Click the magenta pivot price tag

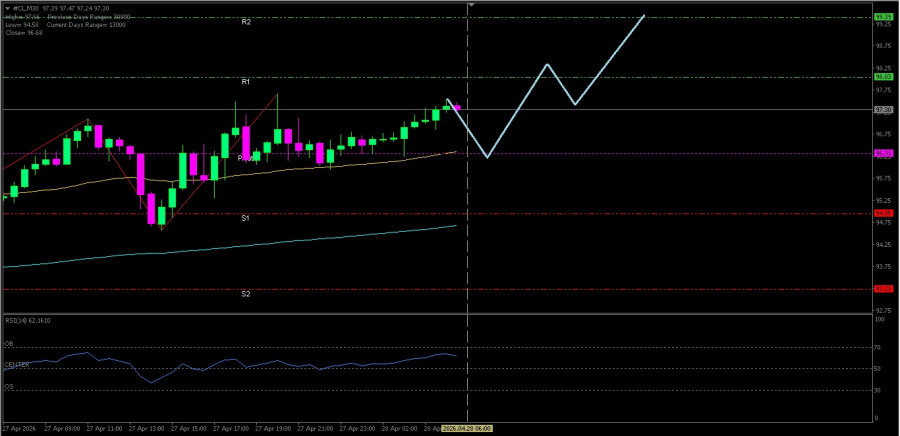883,153
